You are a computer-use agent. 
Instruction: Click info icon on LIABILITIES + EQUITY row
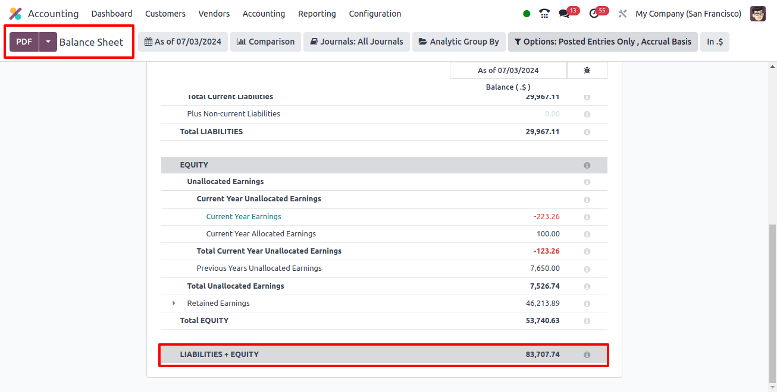coord(587,355)
